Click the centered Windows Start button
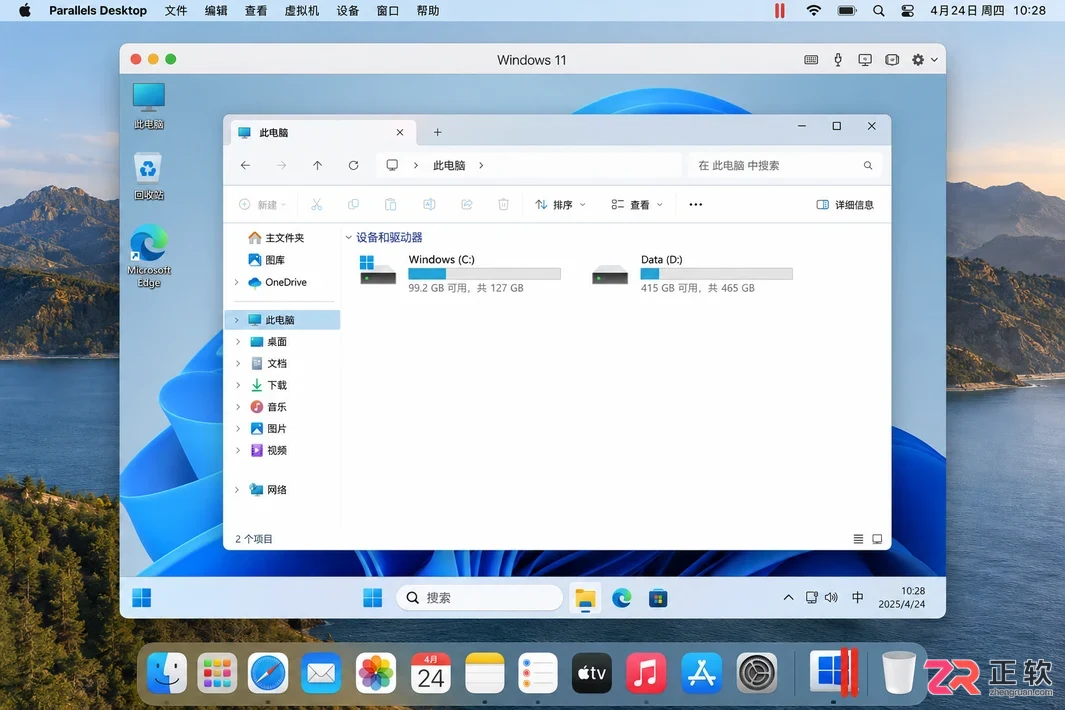 (x=372, y=598)
